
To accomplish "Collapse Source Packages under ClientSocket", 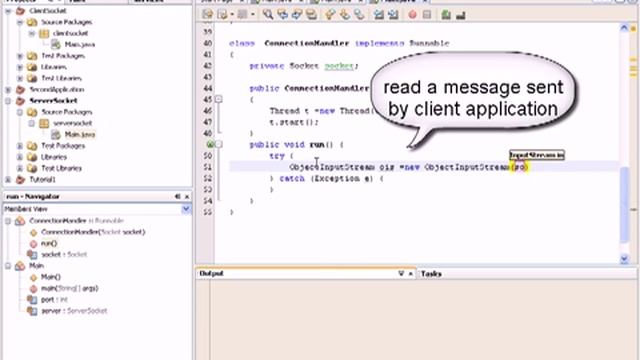I will 20,22.
